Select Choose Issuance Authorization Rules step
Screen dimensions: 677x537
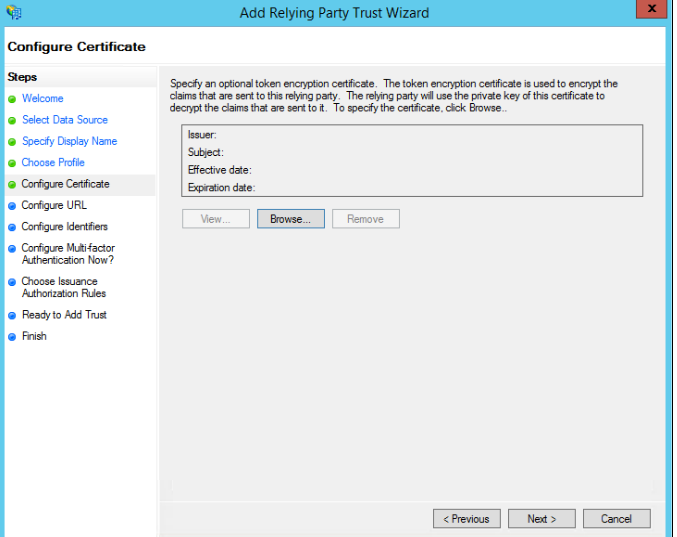click(x=63, y=288)
